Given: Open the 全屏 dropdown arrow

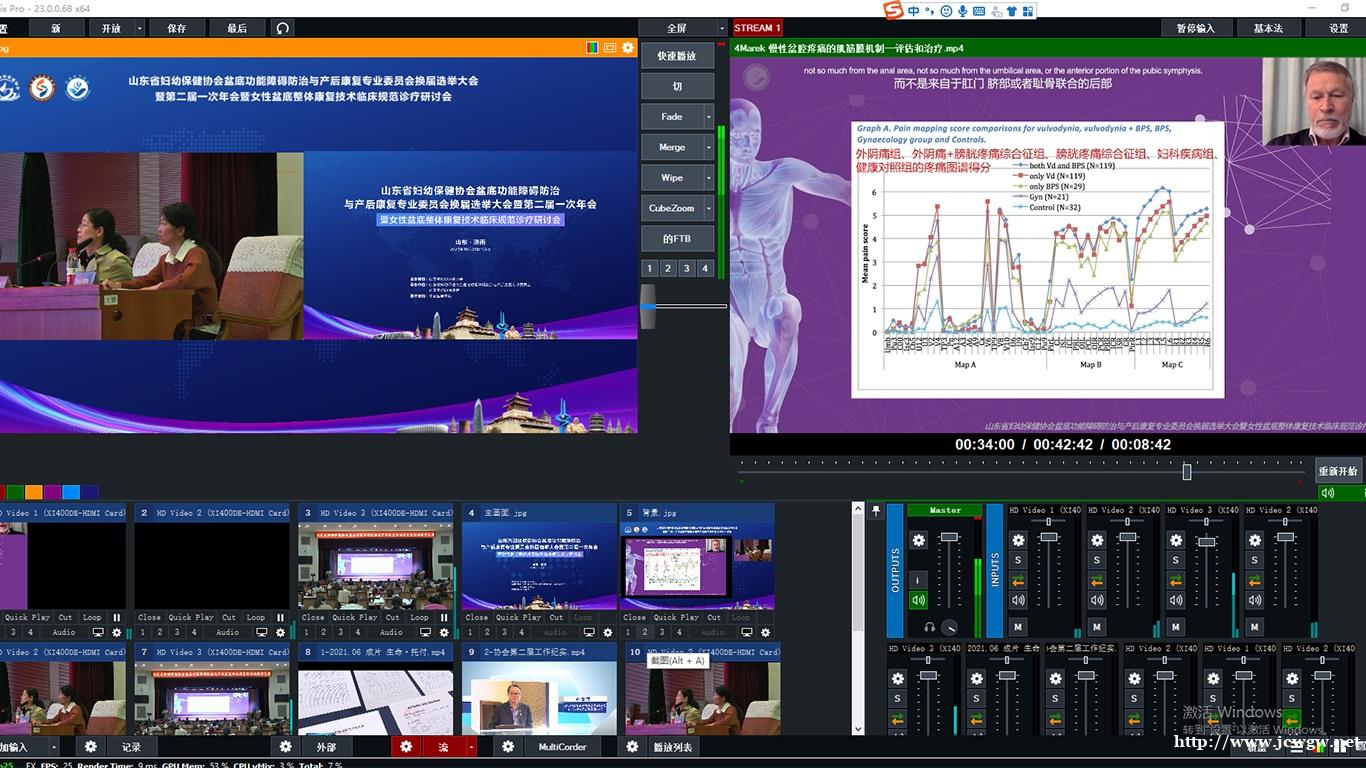Looking at the screenshot, I should coord(720,28).
